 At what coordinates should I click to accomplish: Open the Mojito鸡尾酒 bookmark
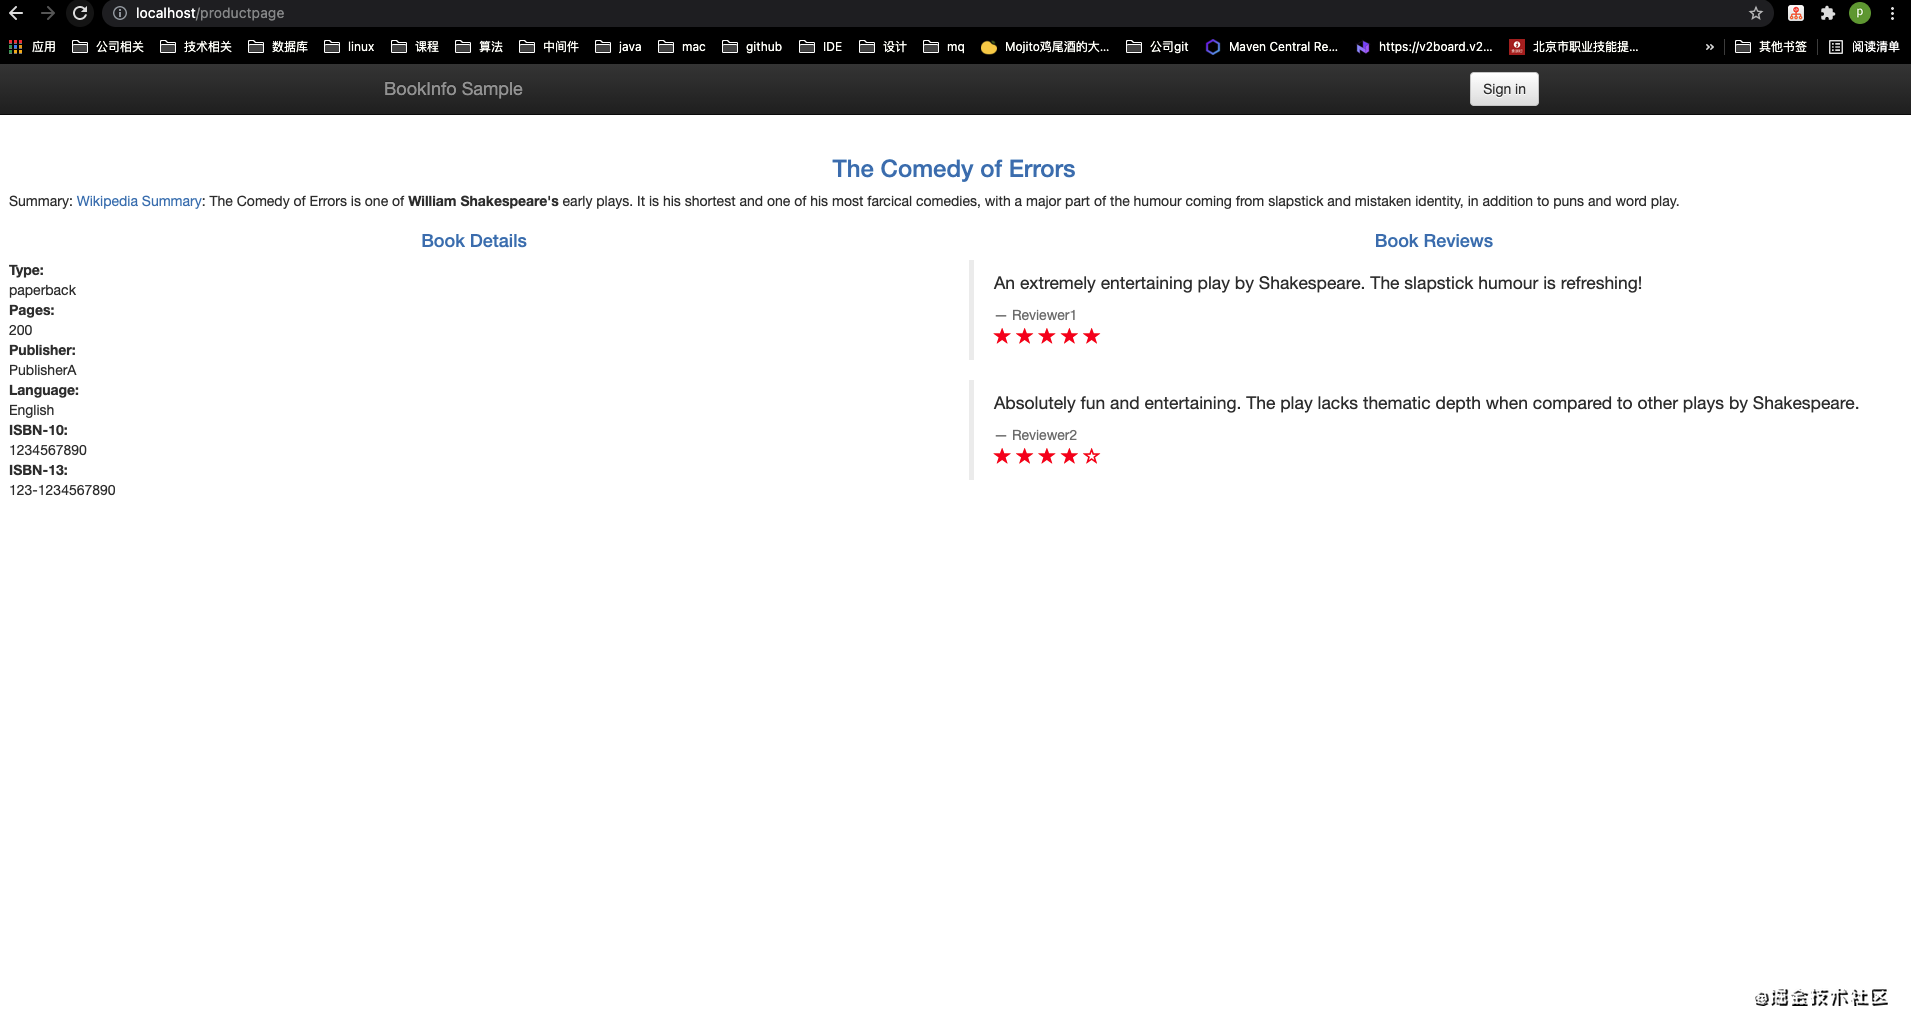tap(1044, 47)
